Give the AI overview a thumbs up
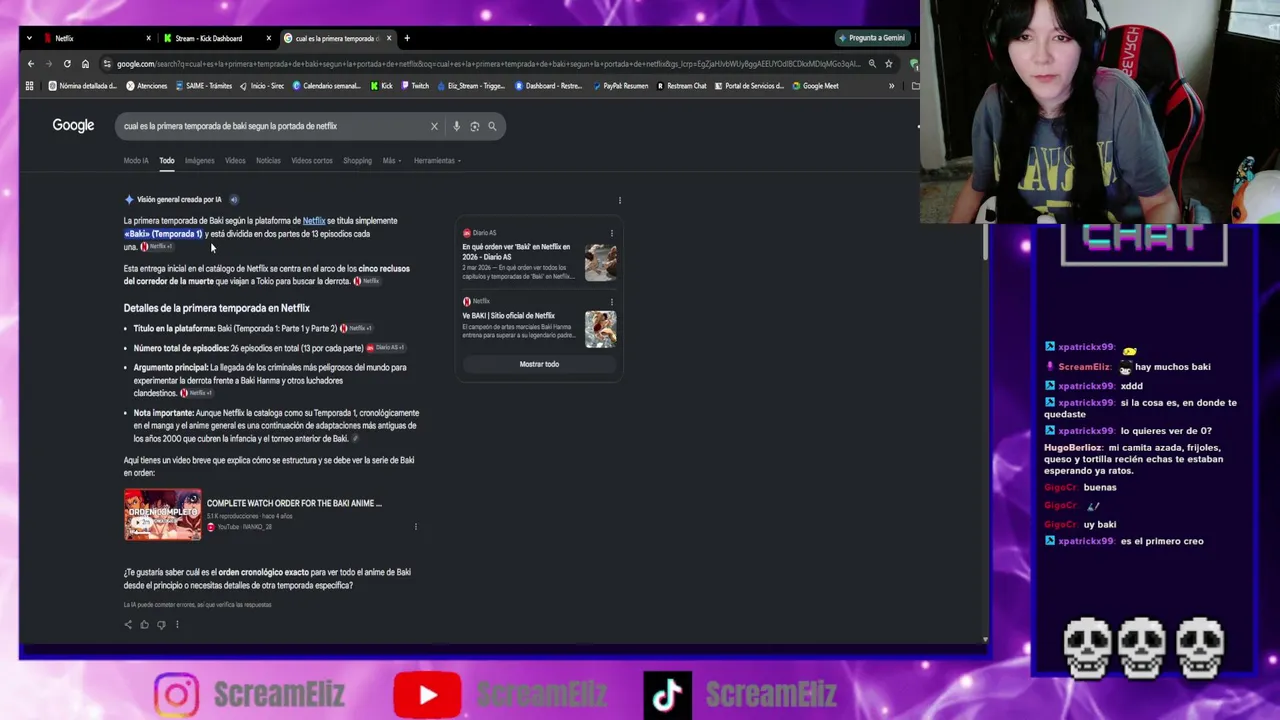The image size is (1280, 720). [x=144, y=625]
